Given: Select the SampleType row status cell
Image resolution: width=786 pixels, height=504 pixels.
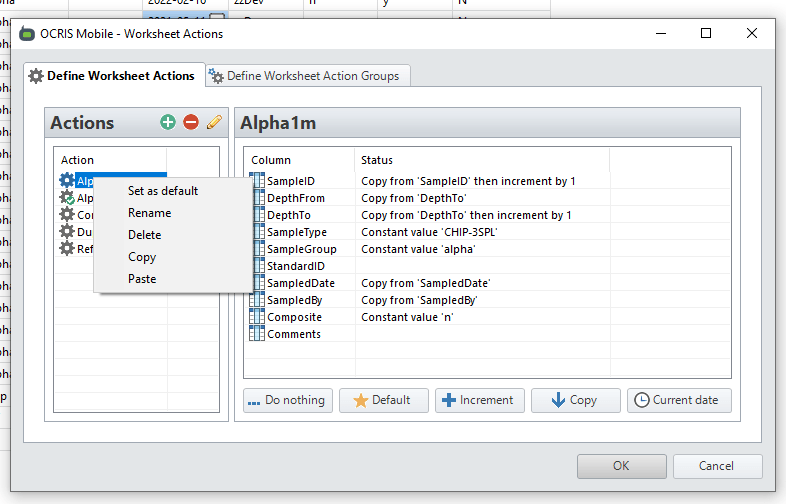Looking at the screenshot, I should [481, 232].
